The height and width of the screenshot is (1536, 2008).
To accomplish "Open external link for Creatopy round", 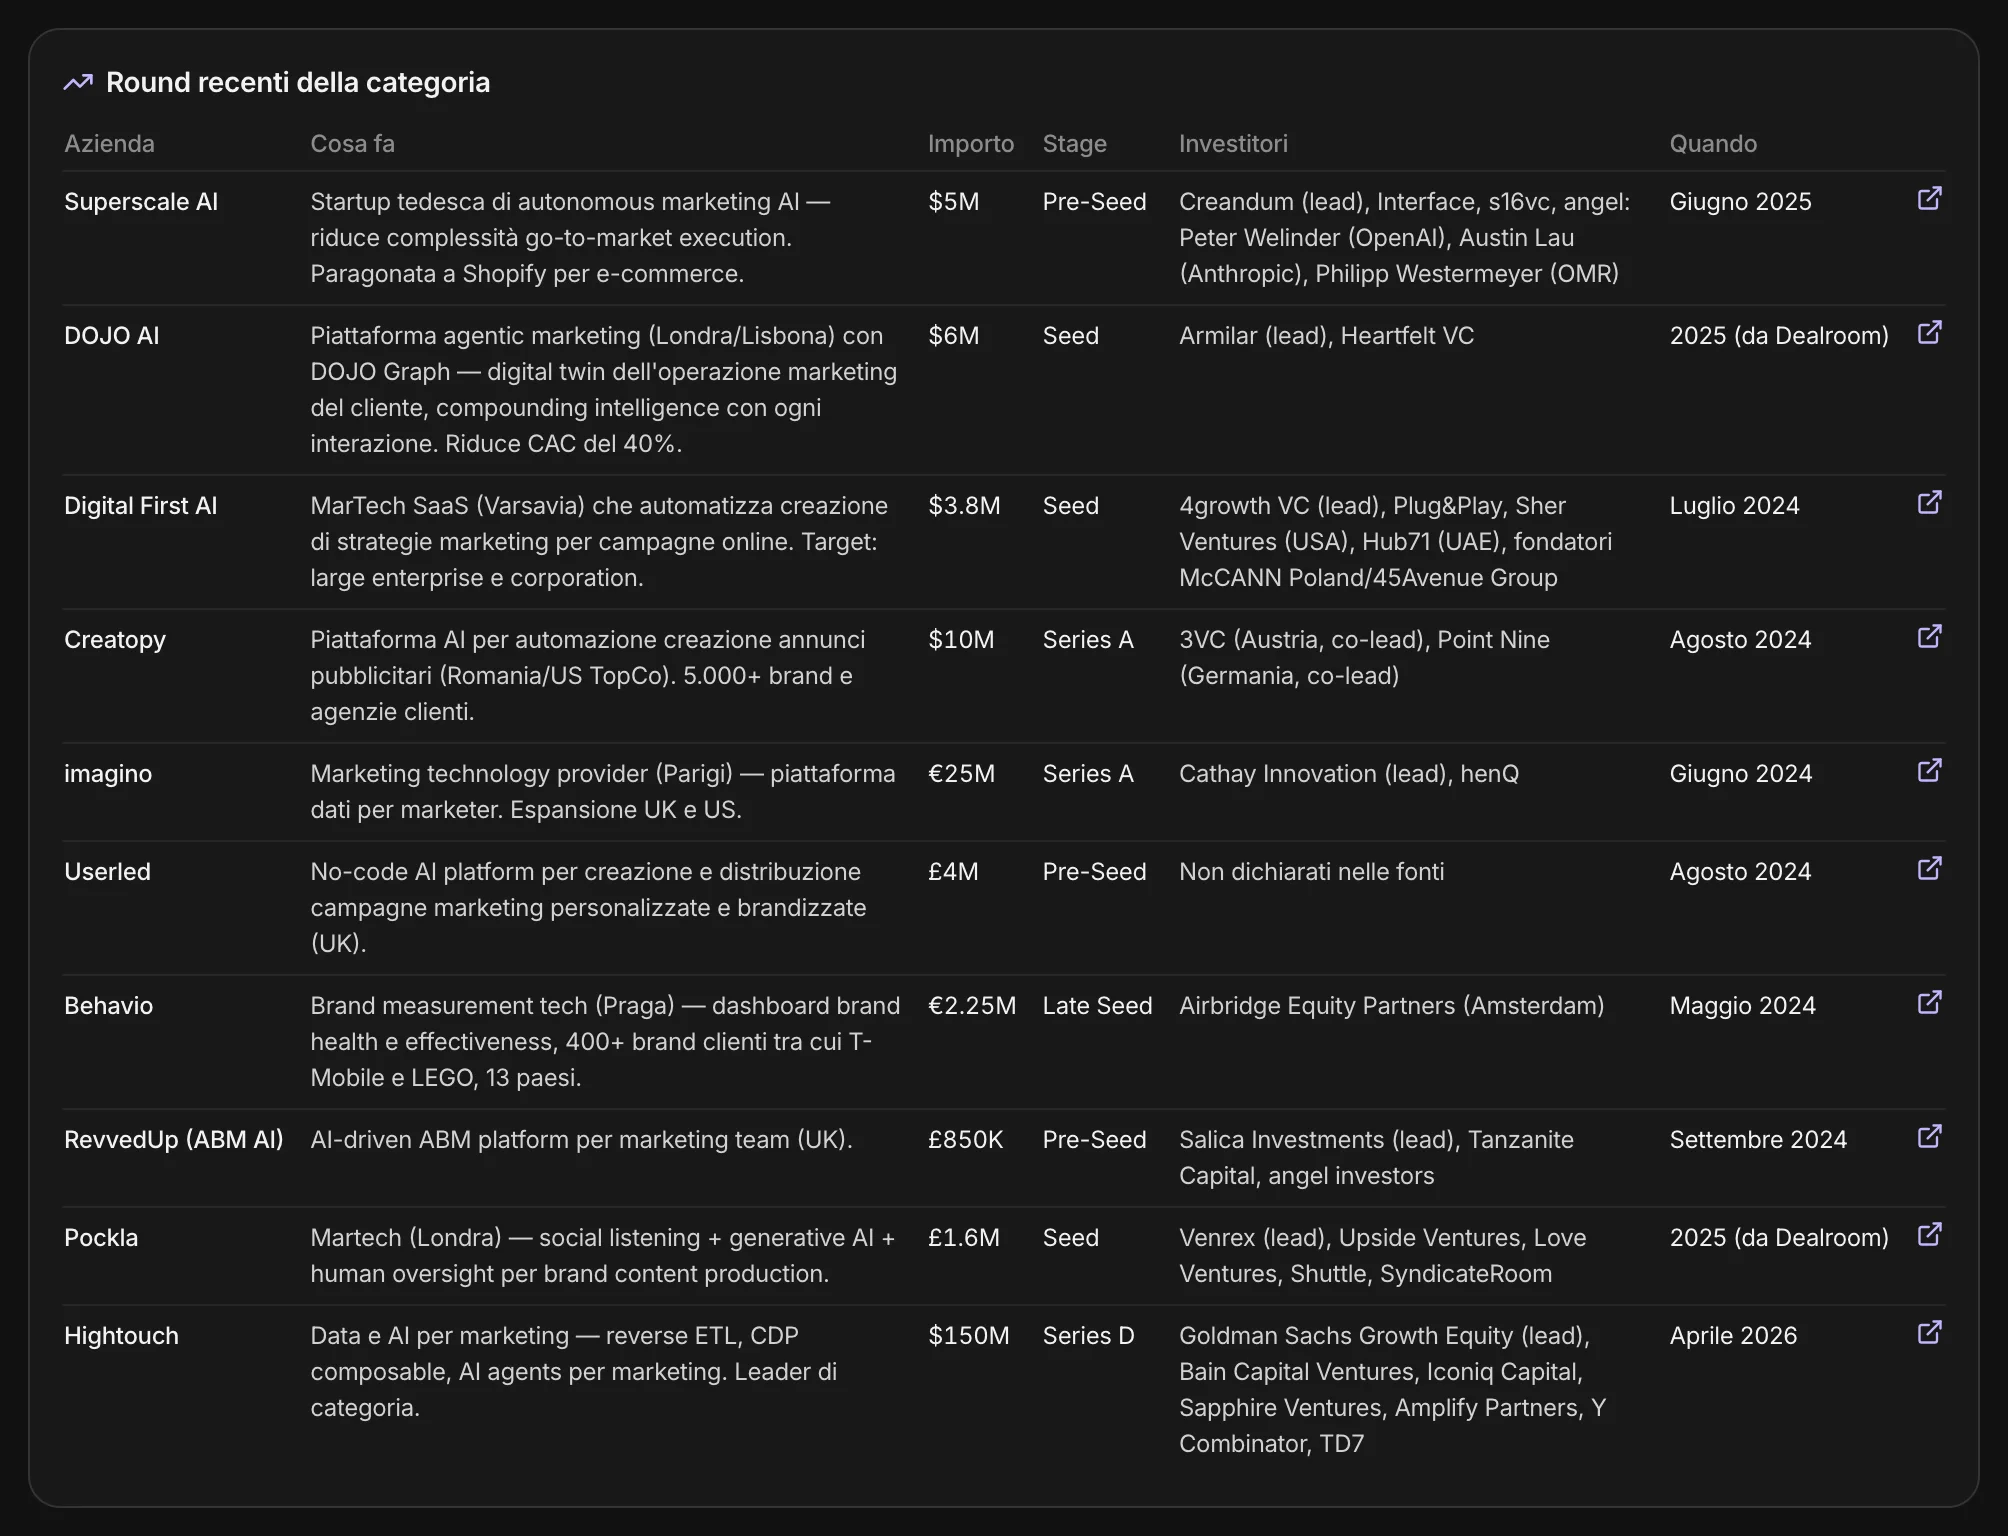I will click(1929, 637).
